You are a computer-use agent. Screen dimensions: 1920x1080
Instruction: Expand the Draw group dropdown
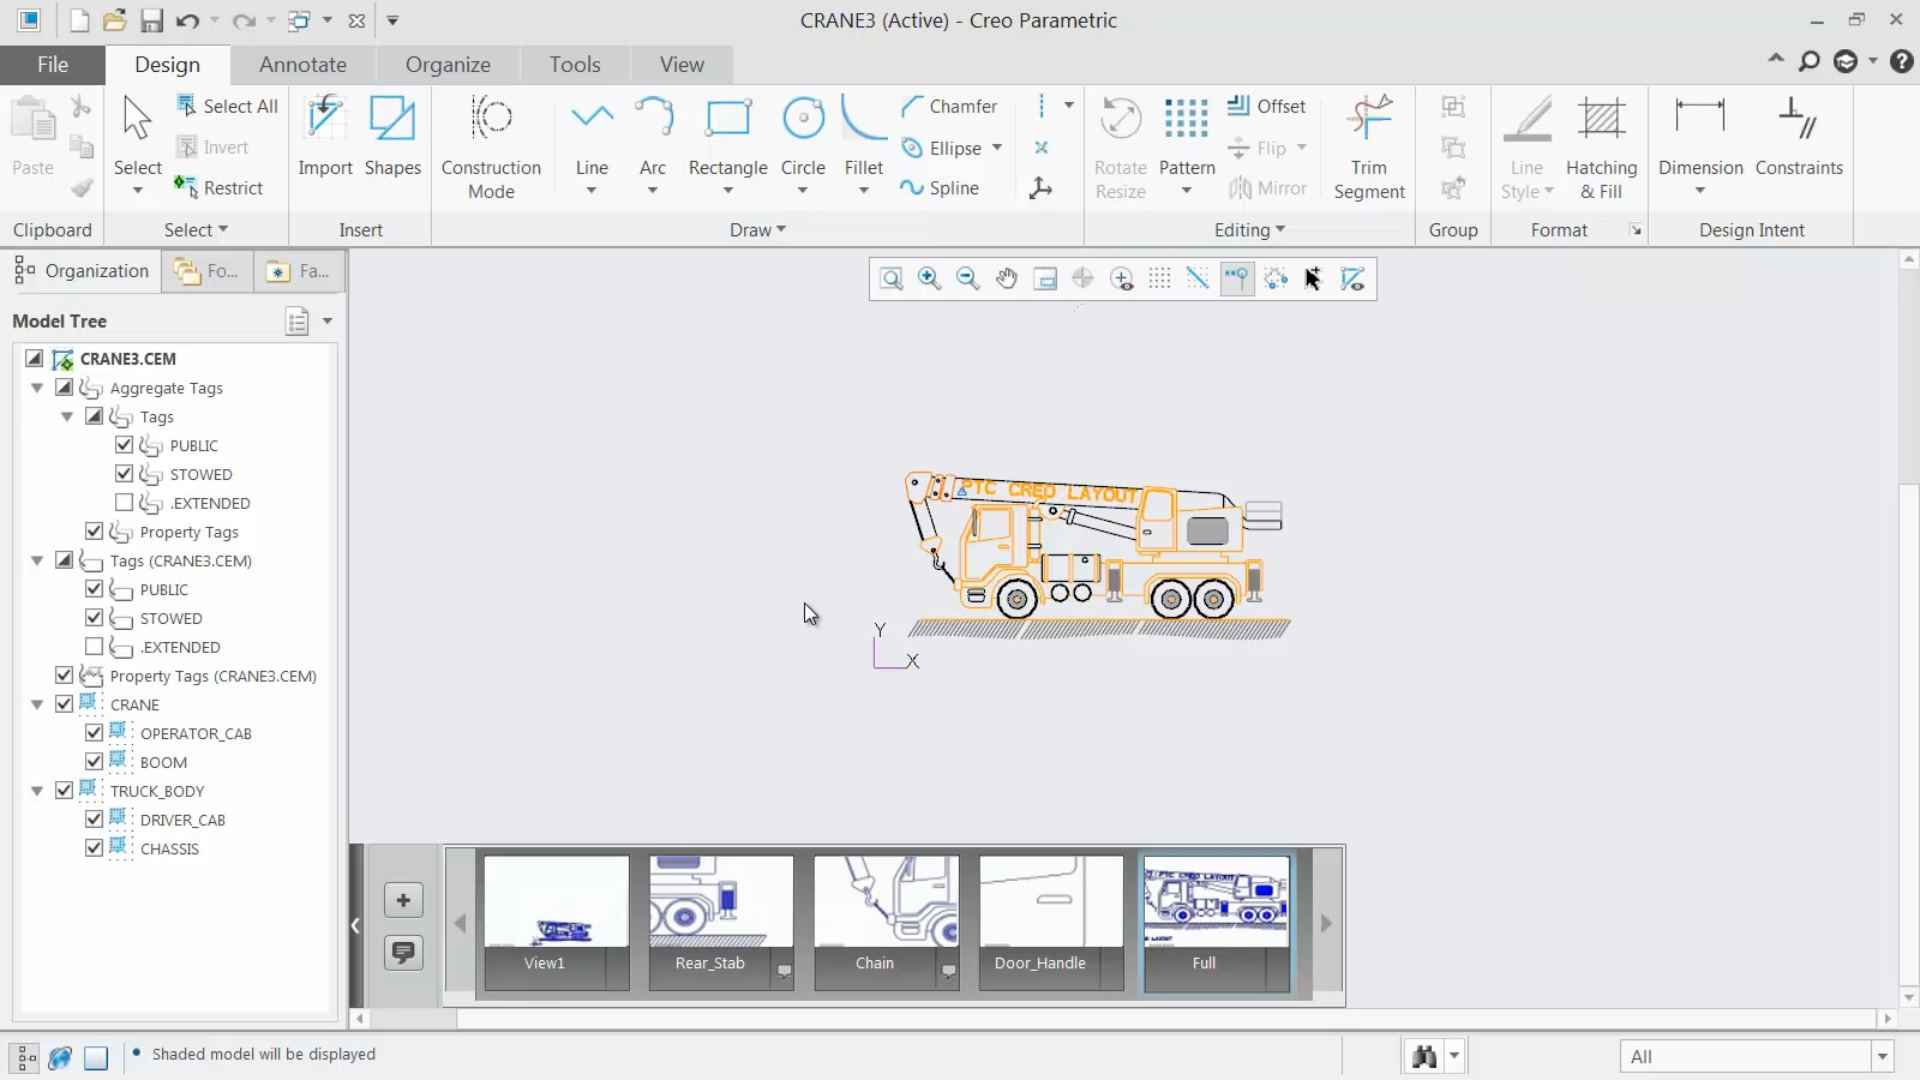[x=758, y=230]
